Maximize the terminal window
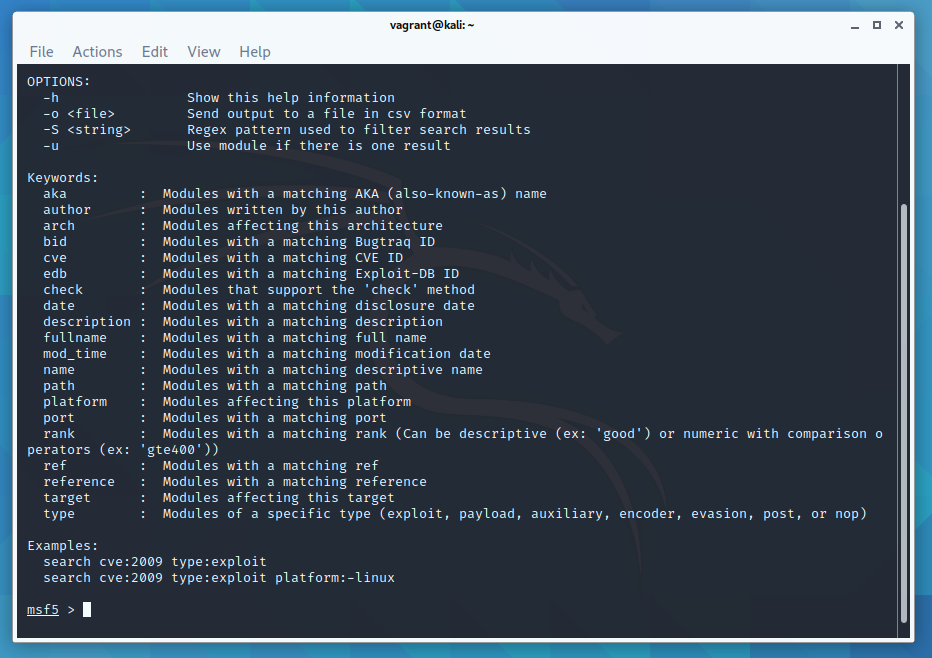 tap(875, 24)
